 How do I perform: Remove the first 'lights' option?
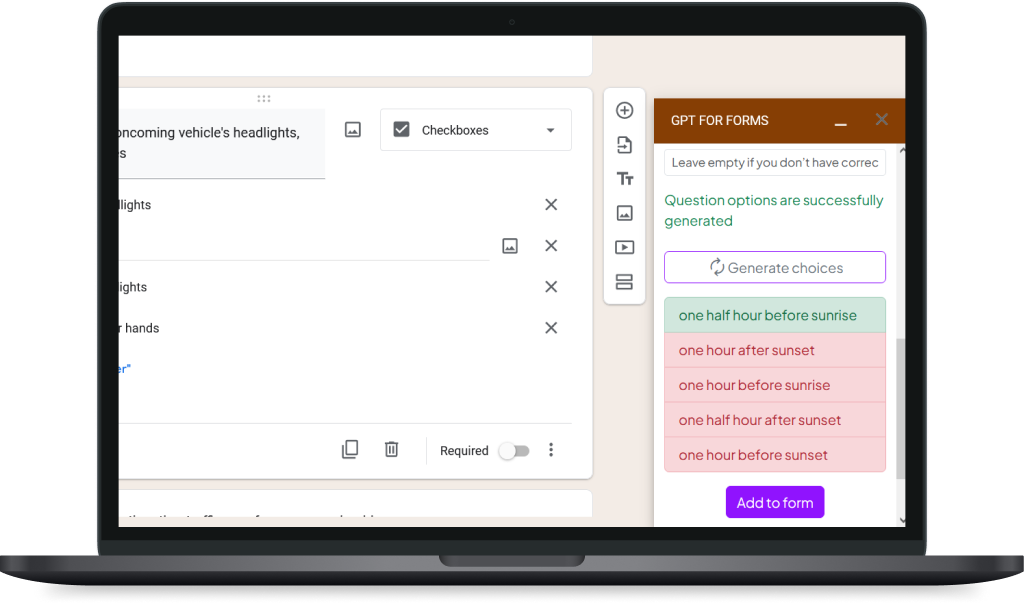[x=551, y=204]
